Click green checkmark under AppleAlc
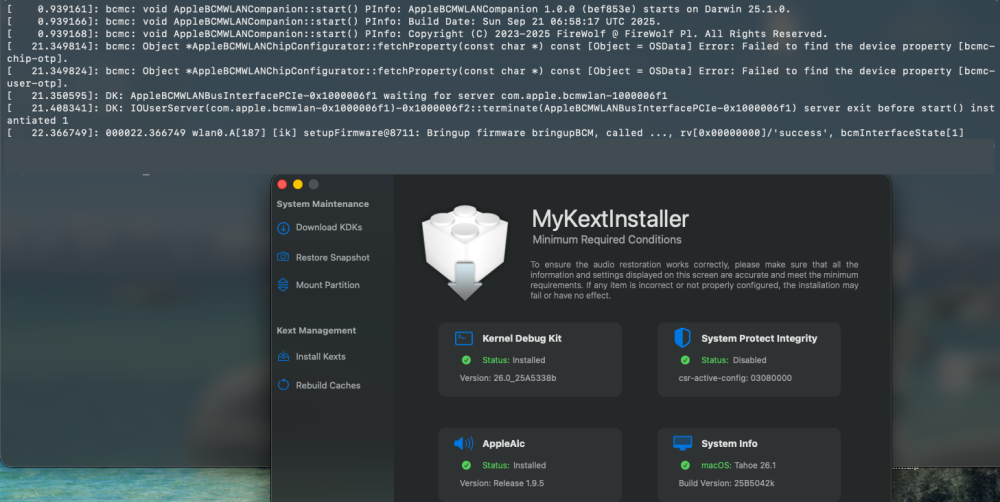 466,465
